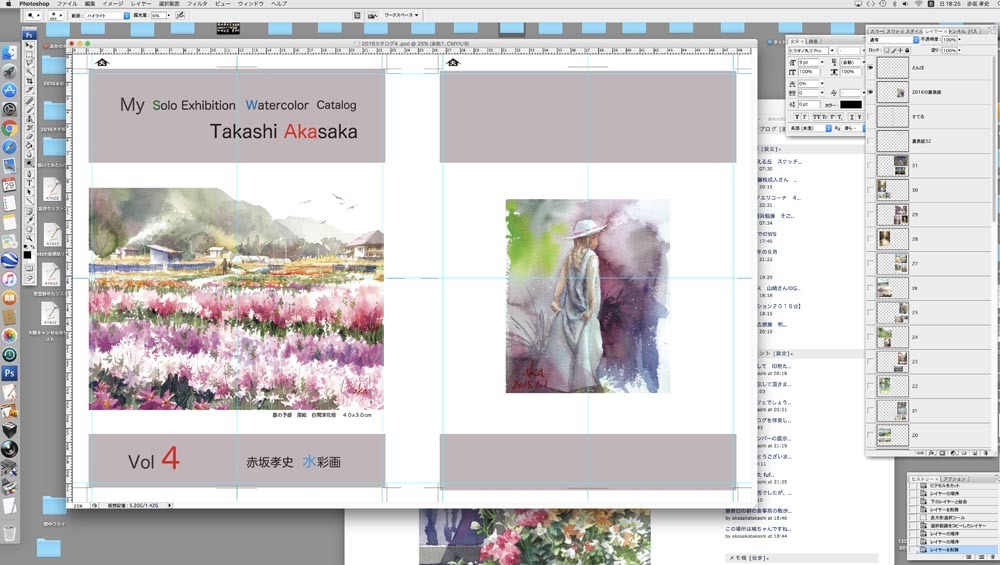Open the ファイル menu
This screenshot has width=1000, height=565.
click(x=67, y=4)
